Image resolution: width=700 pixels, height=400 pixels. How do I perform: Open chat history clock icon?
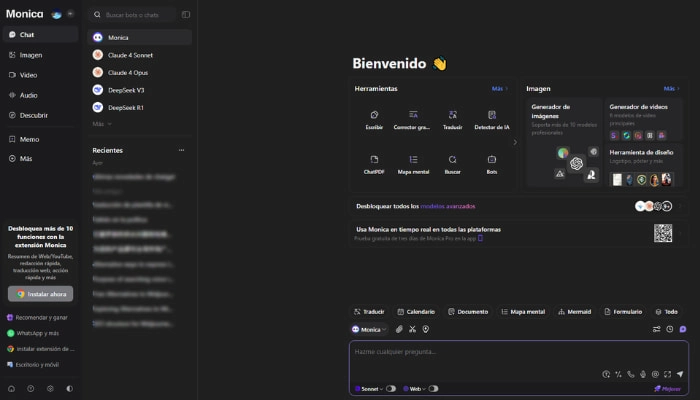670,329
